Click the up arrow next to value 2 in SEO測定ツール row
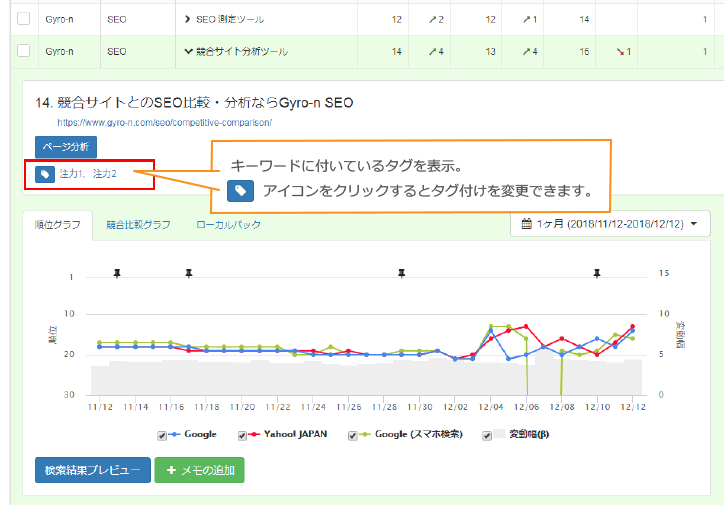This screenshot has height=505, width=724. (x=432, y=19)
